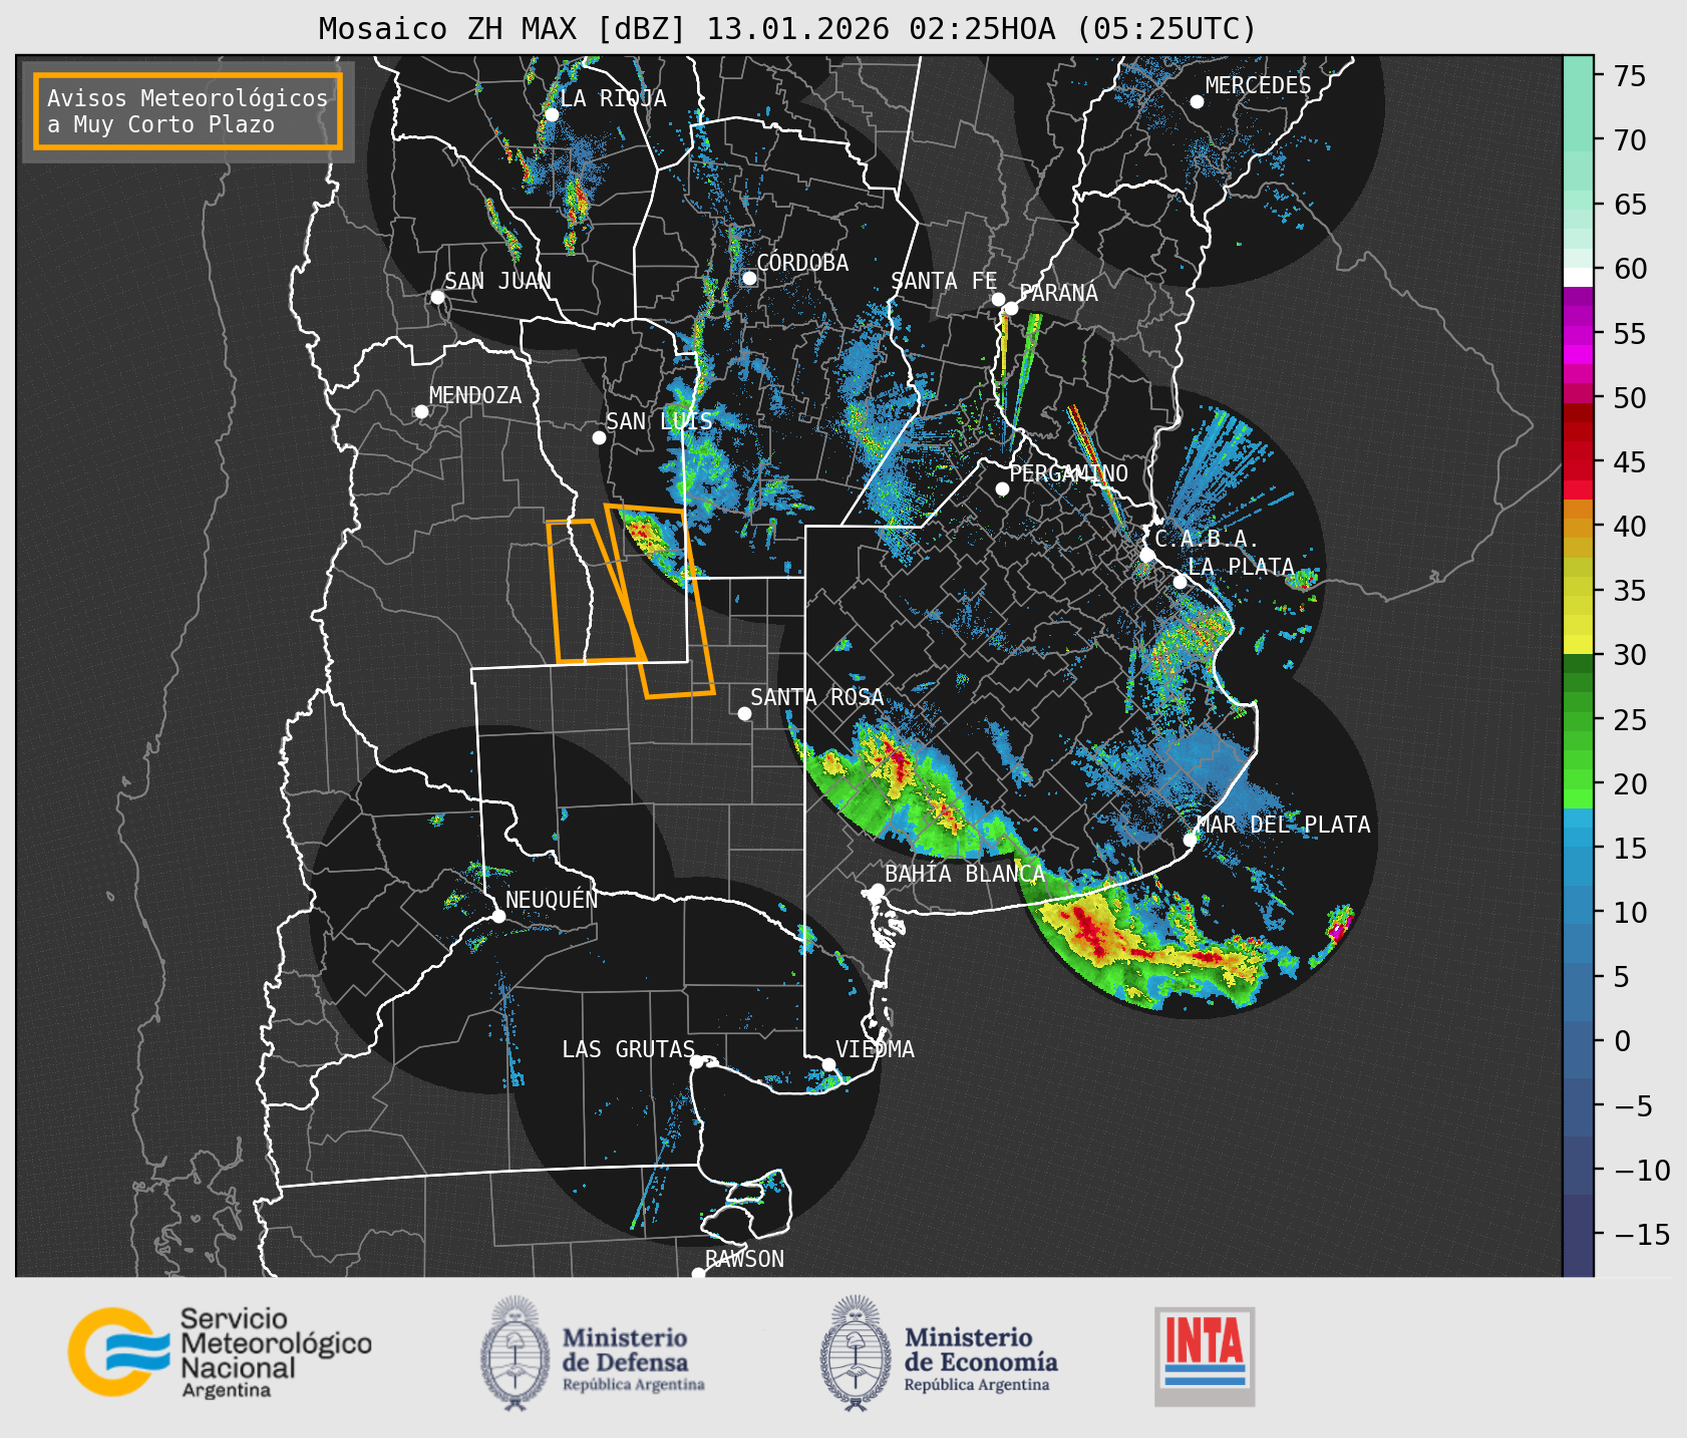Click the PARANÁ city label
The height and width of the screenshot is (1438, 1687).
click(1058, 293)
